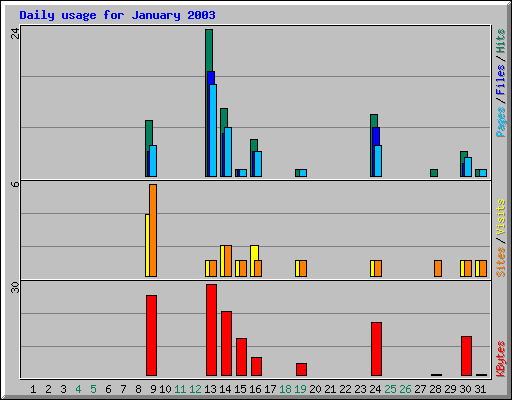
Task: Click day label 19 on the axis
Action: click(300, 389)
